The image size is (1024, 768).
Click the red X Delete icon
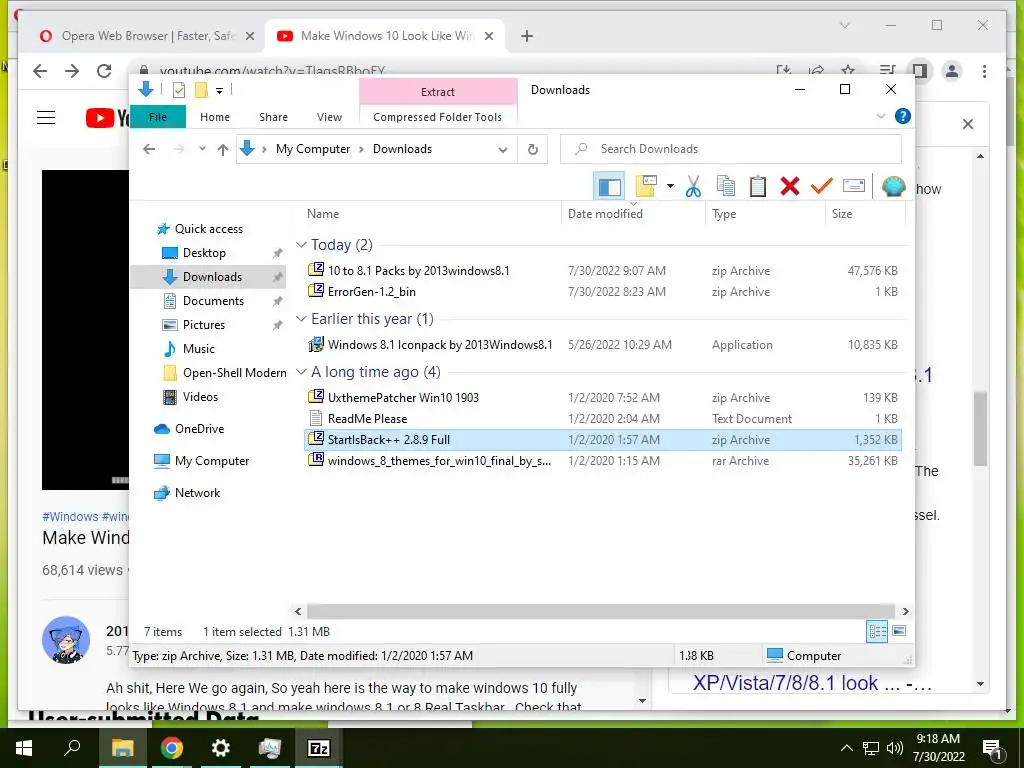(790, 186)
